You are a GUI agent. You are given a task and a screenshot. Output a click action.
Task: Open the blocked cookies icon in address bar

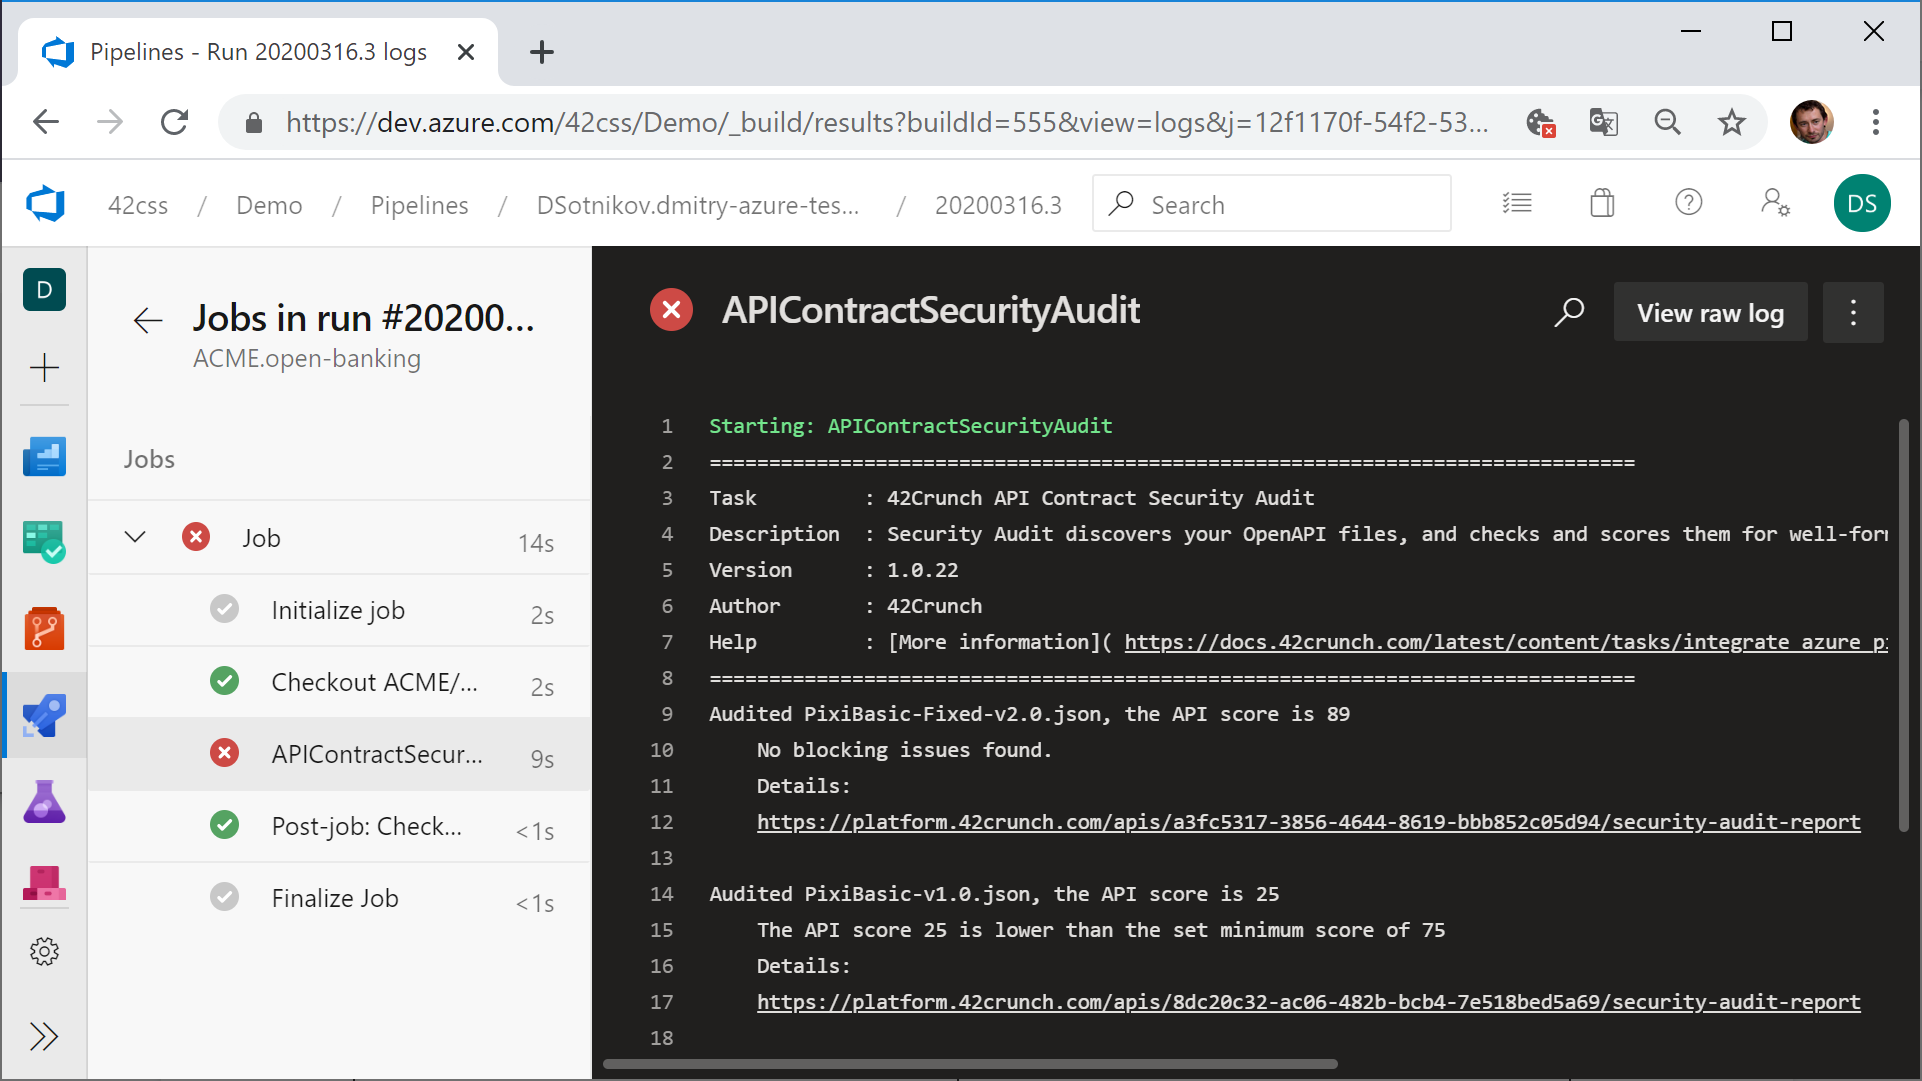pyautogui.click(x=1540, y=123)
